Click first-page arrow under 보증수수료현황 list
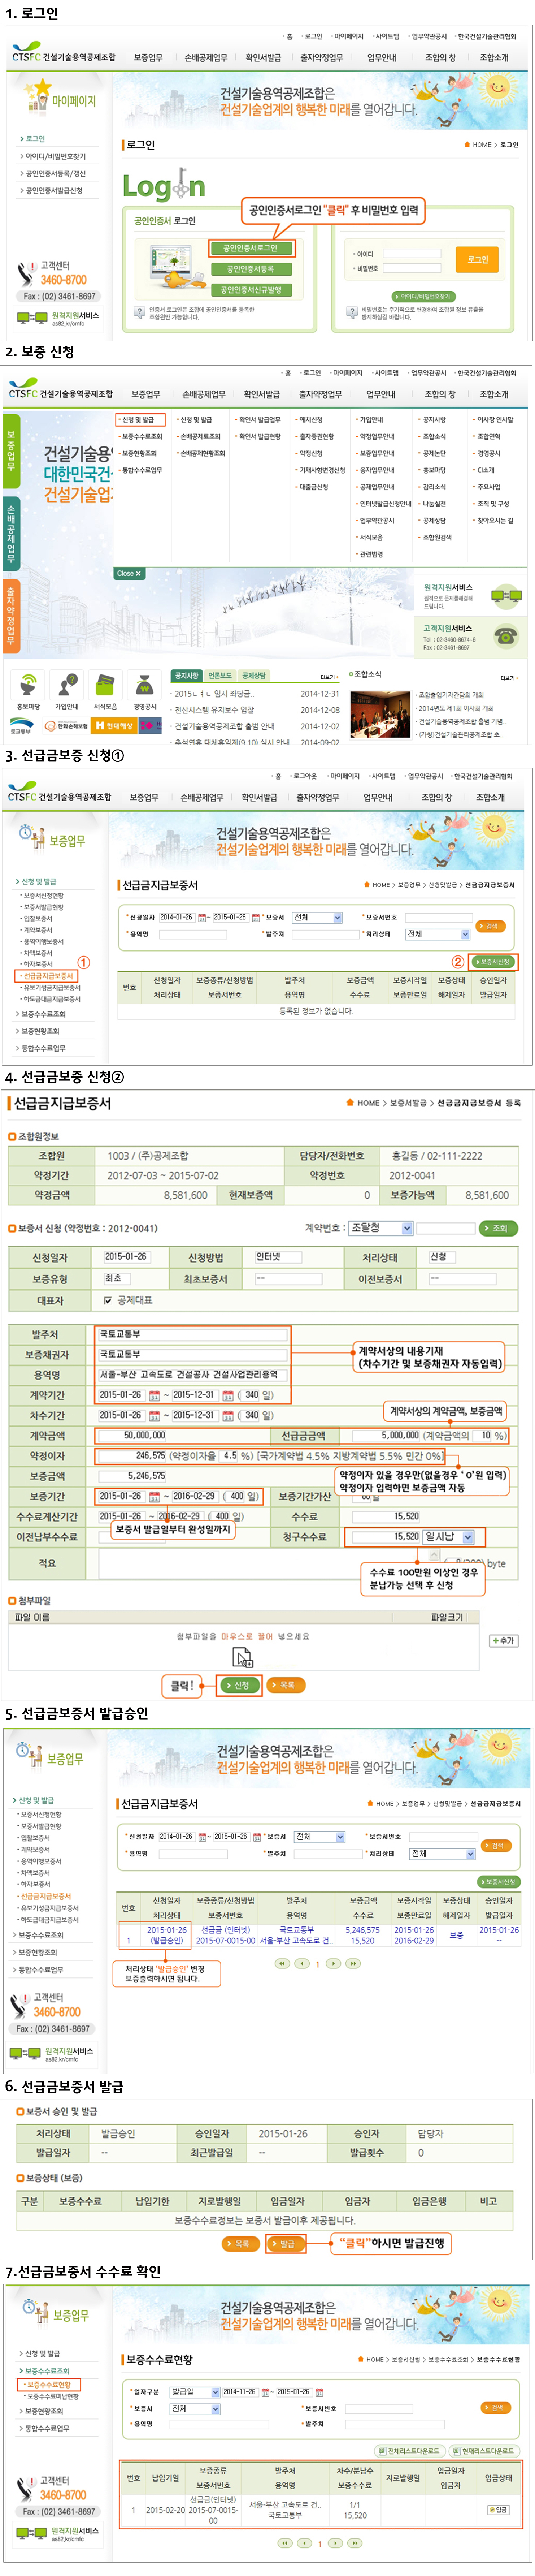 [x=285, y=2543]
